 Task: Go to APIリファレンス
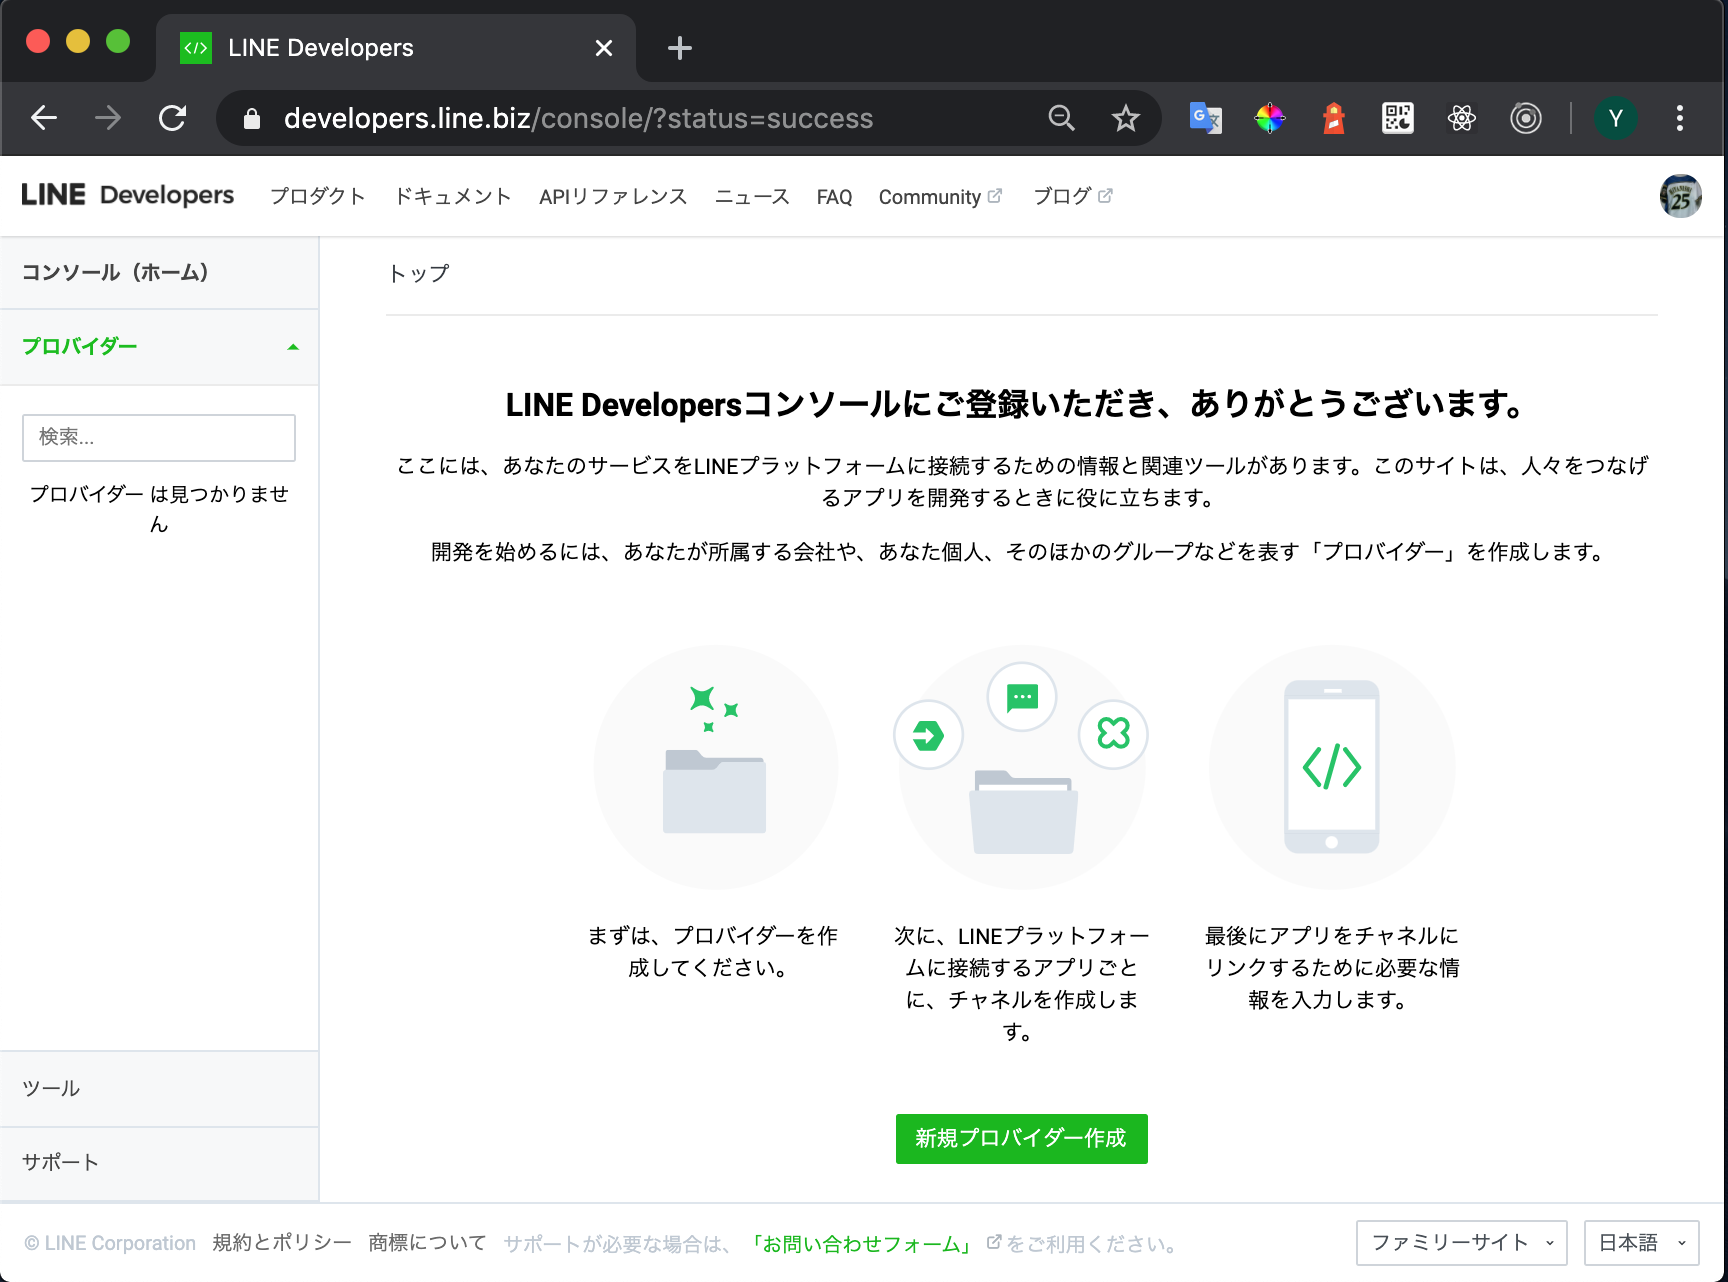(613, 197)
